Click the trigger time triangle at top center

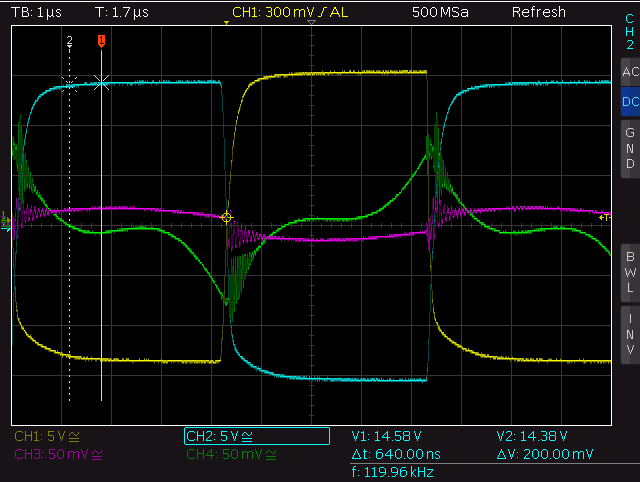pyautogui.click(x=311, y=22)
